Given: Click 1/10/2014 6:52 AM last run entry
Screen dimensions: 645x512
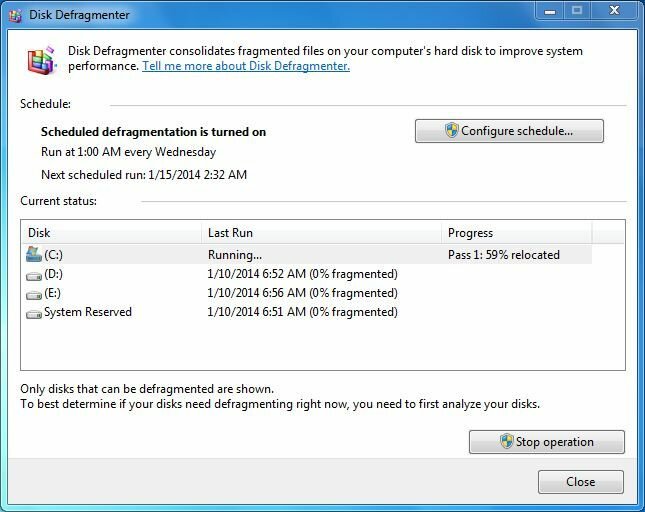Looking at the screenshot, I should [302, 274].
